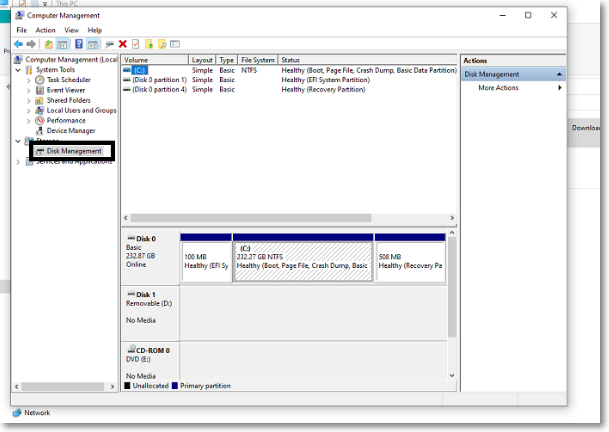Open the View menu
Image resolution: width=609 pixels, height=432 pixels.
click(x=71, y=30)
